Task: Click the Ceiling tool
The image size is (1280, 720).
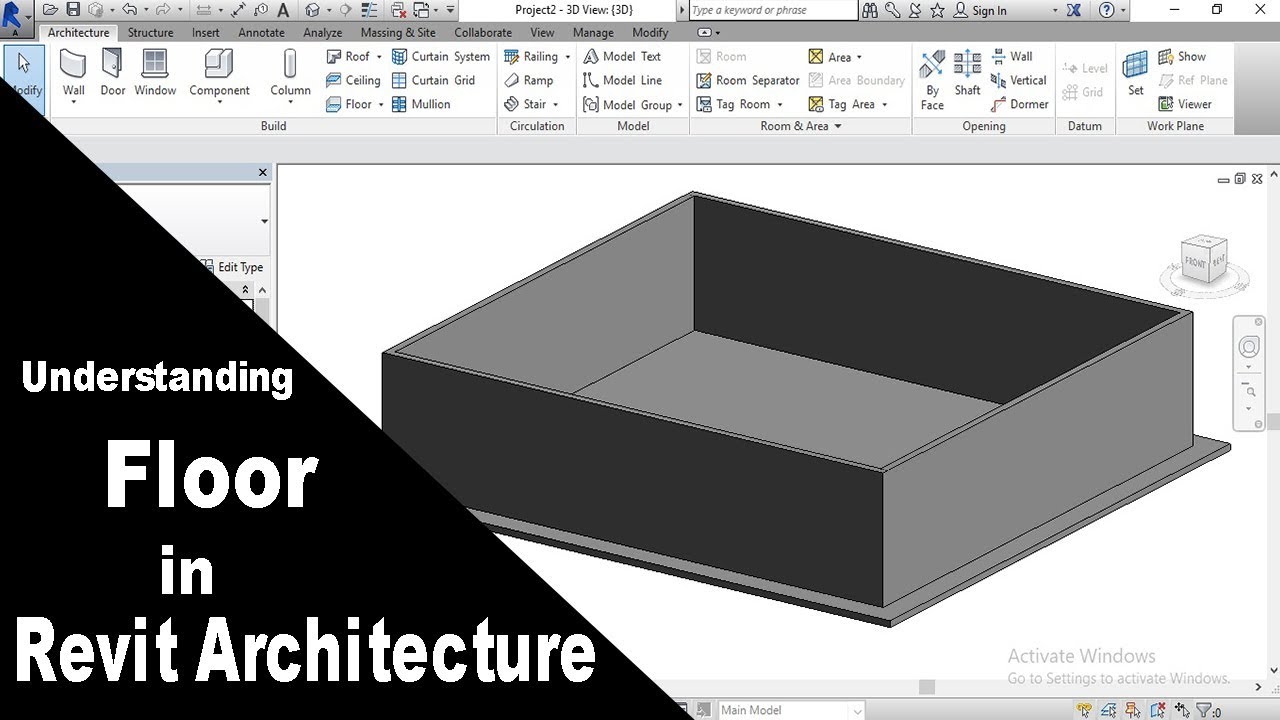Action: [x=353, y=80]
